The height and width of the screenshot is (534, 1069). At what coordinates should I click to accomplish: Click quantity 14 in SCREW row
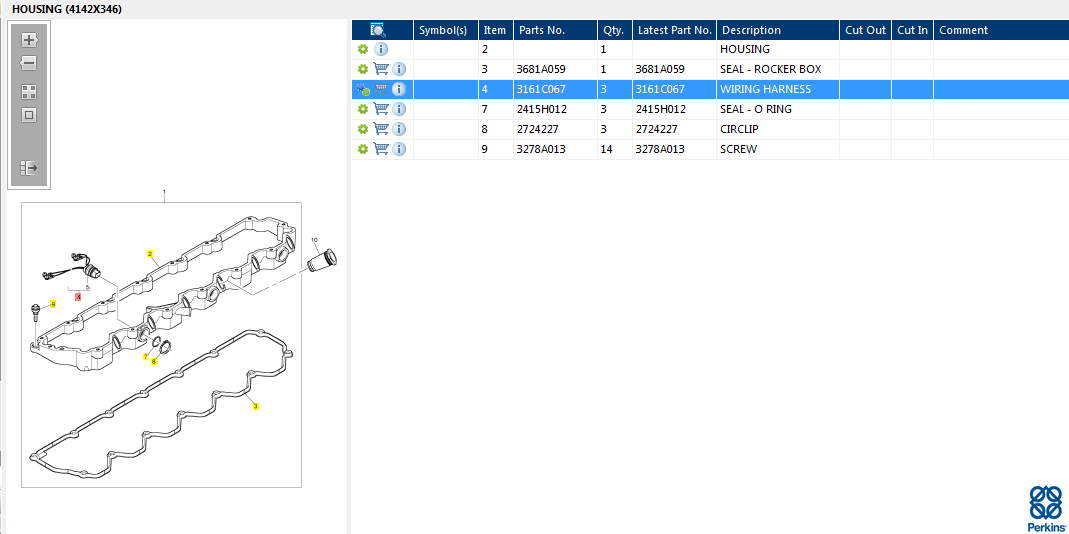click(x=605, y=149)
